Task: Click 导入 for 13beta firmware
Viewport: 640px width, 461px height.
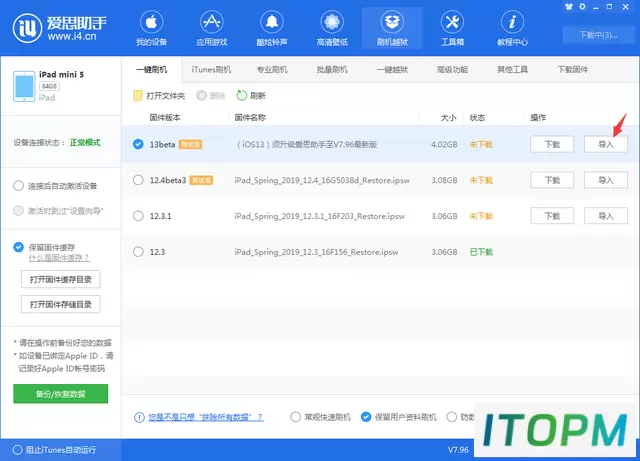Action: (x=606, y=144)
